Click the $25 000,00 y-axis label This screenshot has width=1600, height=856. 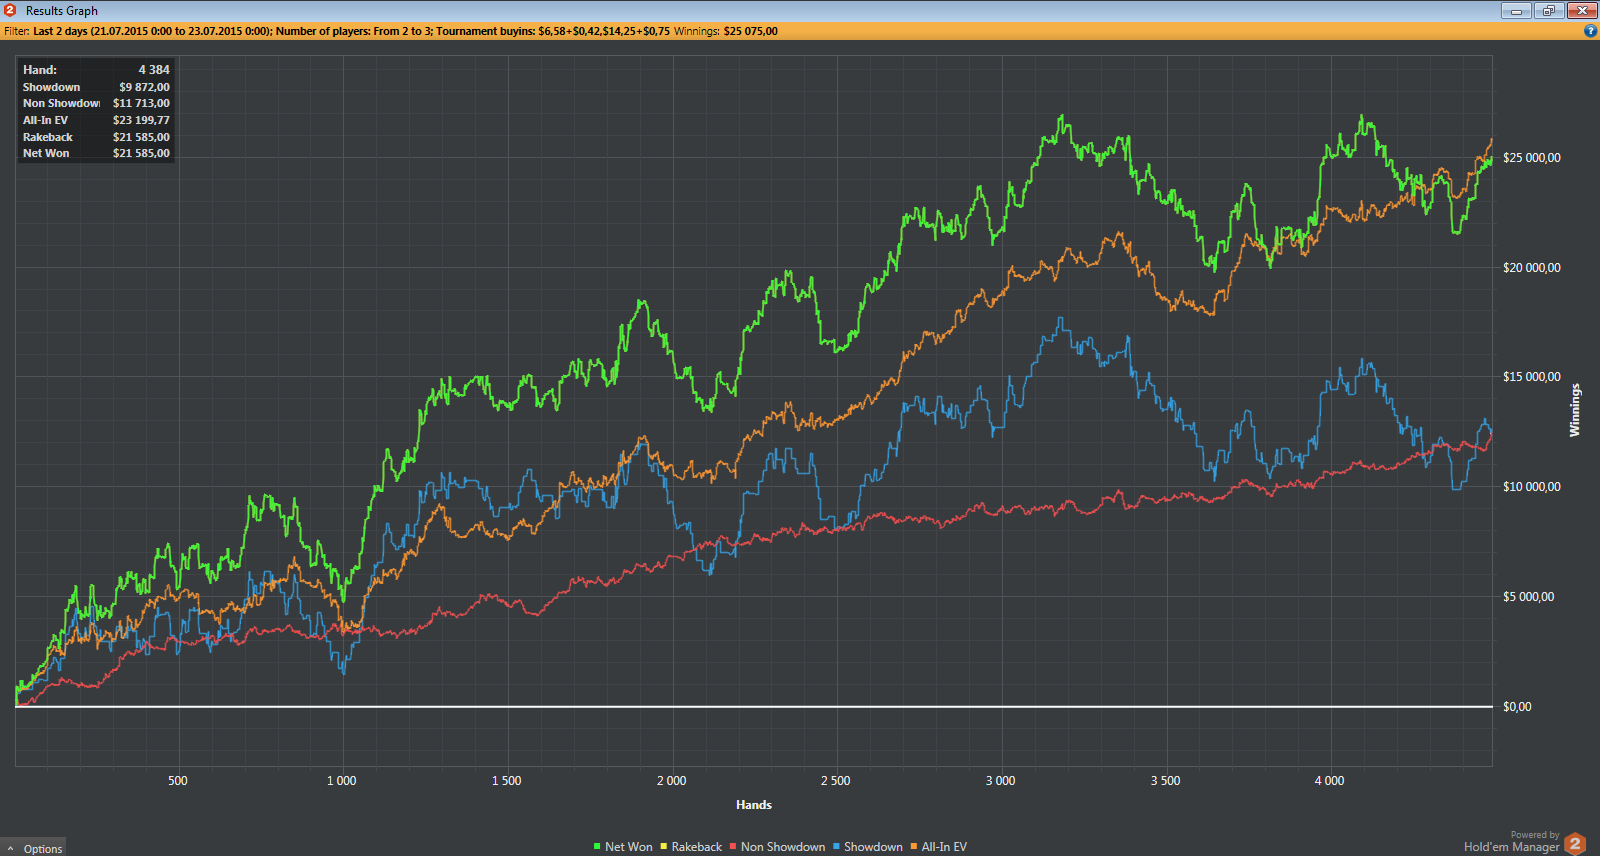(x=1531, y=158)
